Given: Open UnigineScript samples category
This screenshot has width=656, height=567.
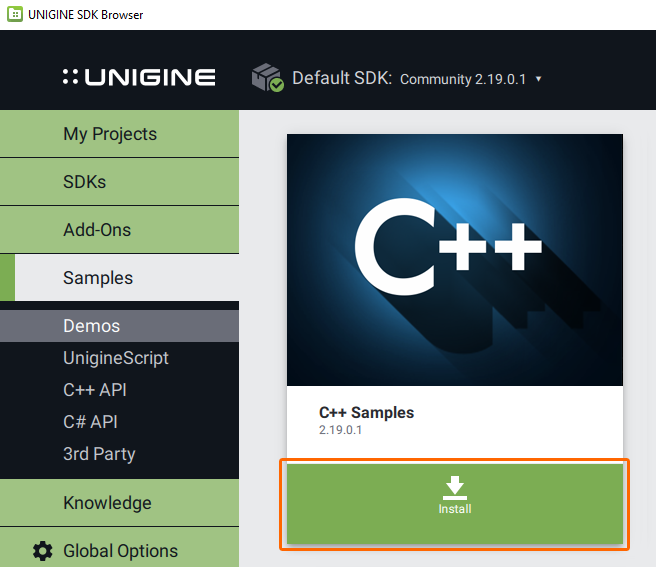Looking at the screenshot, I should tap(119, 358).
